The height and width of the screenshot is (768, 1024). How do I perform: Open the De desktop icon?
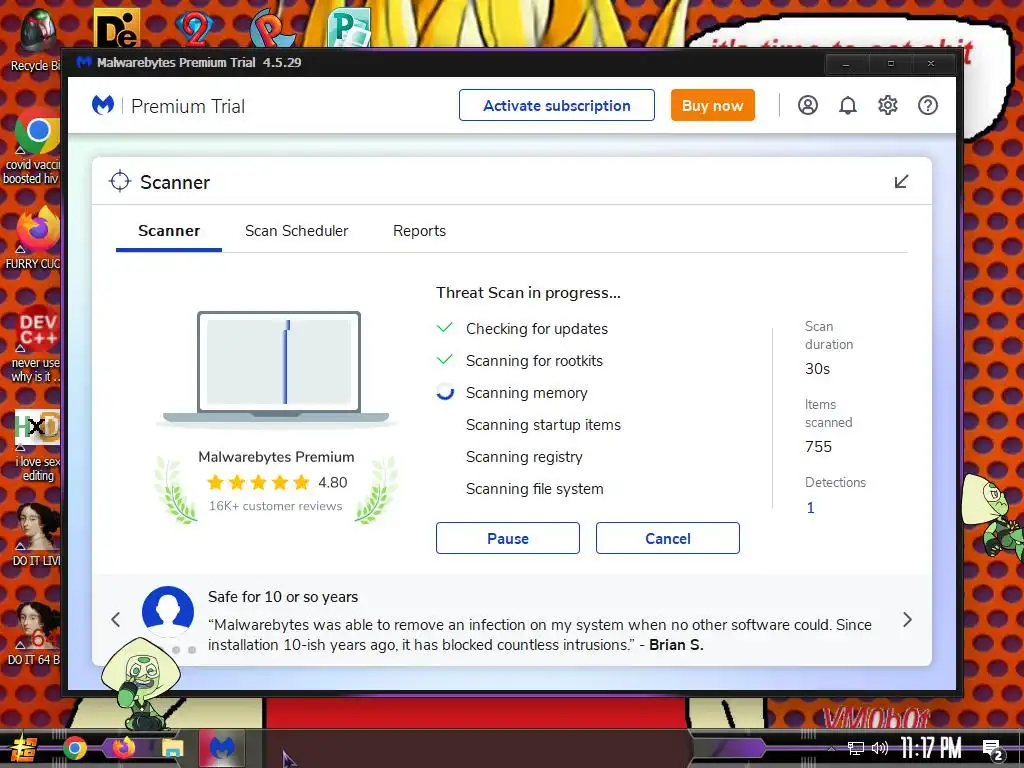click(x=117, y=27)
